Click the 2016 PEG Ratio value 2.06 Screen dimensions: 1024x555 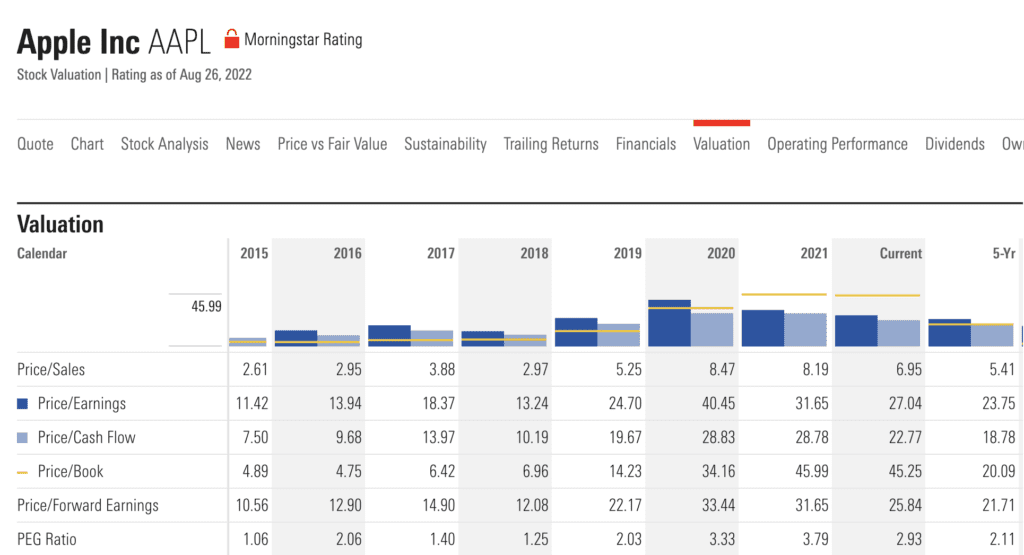(349, 539)
